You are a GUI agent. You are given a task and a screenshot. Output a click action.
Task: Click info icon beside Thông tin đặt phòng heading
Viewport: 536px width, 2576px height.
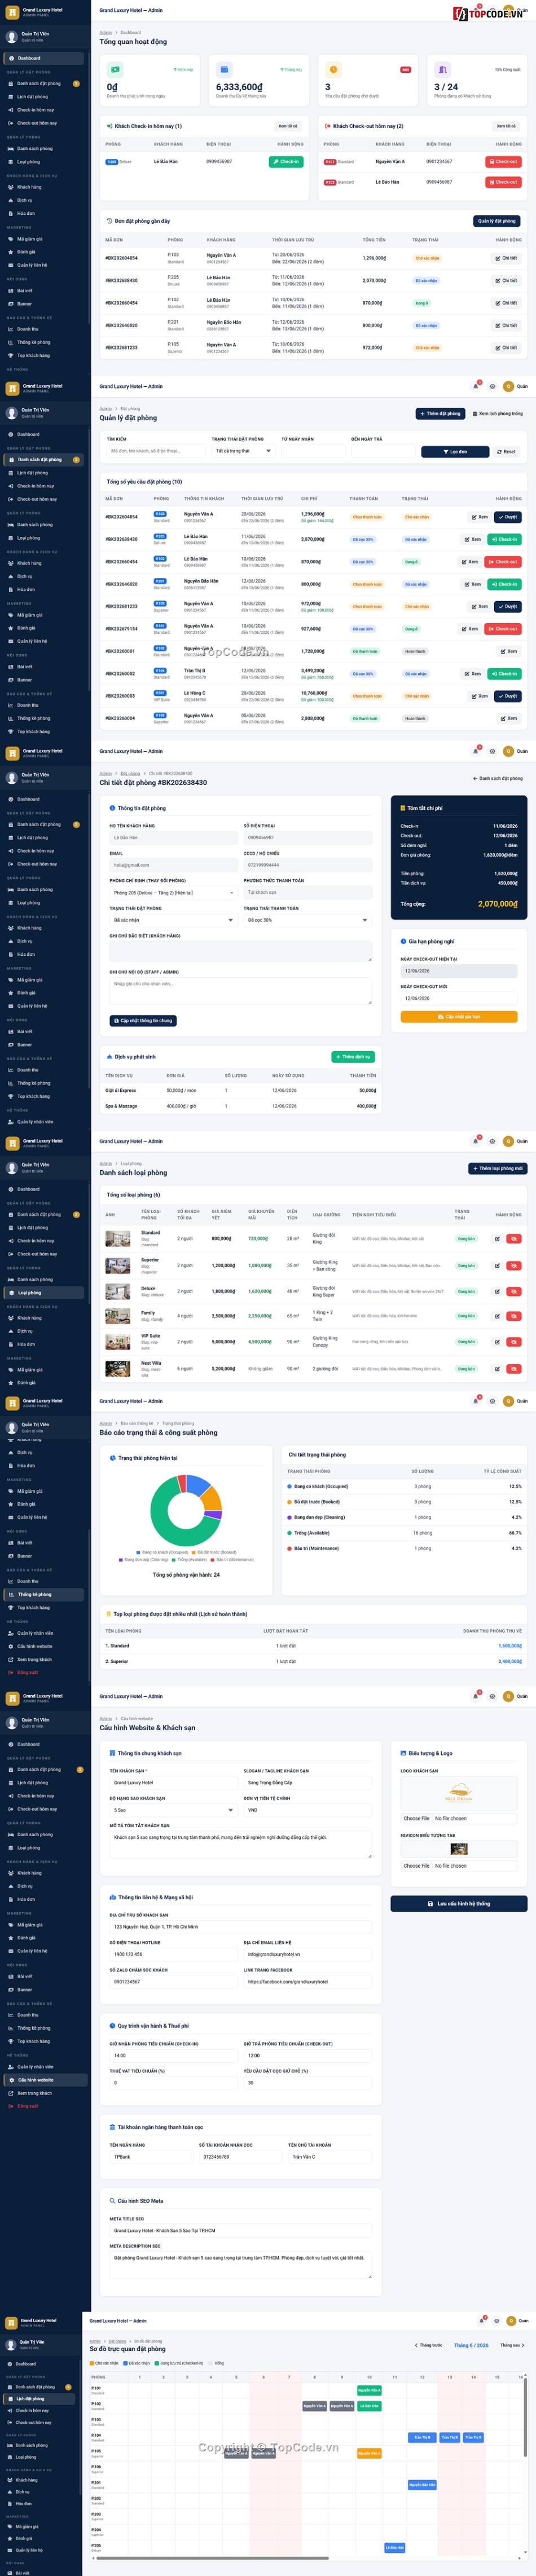pos(112,808)
